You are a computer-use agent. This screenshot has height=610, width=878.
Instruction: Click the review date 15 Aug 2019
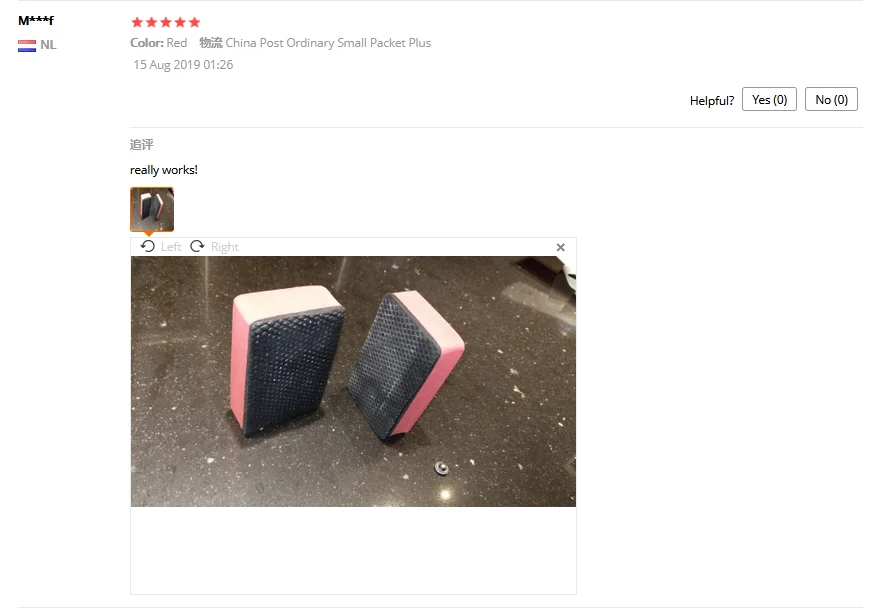(x=183, y=65)
